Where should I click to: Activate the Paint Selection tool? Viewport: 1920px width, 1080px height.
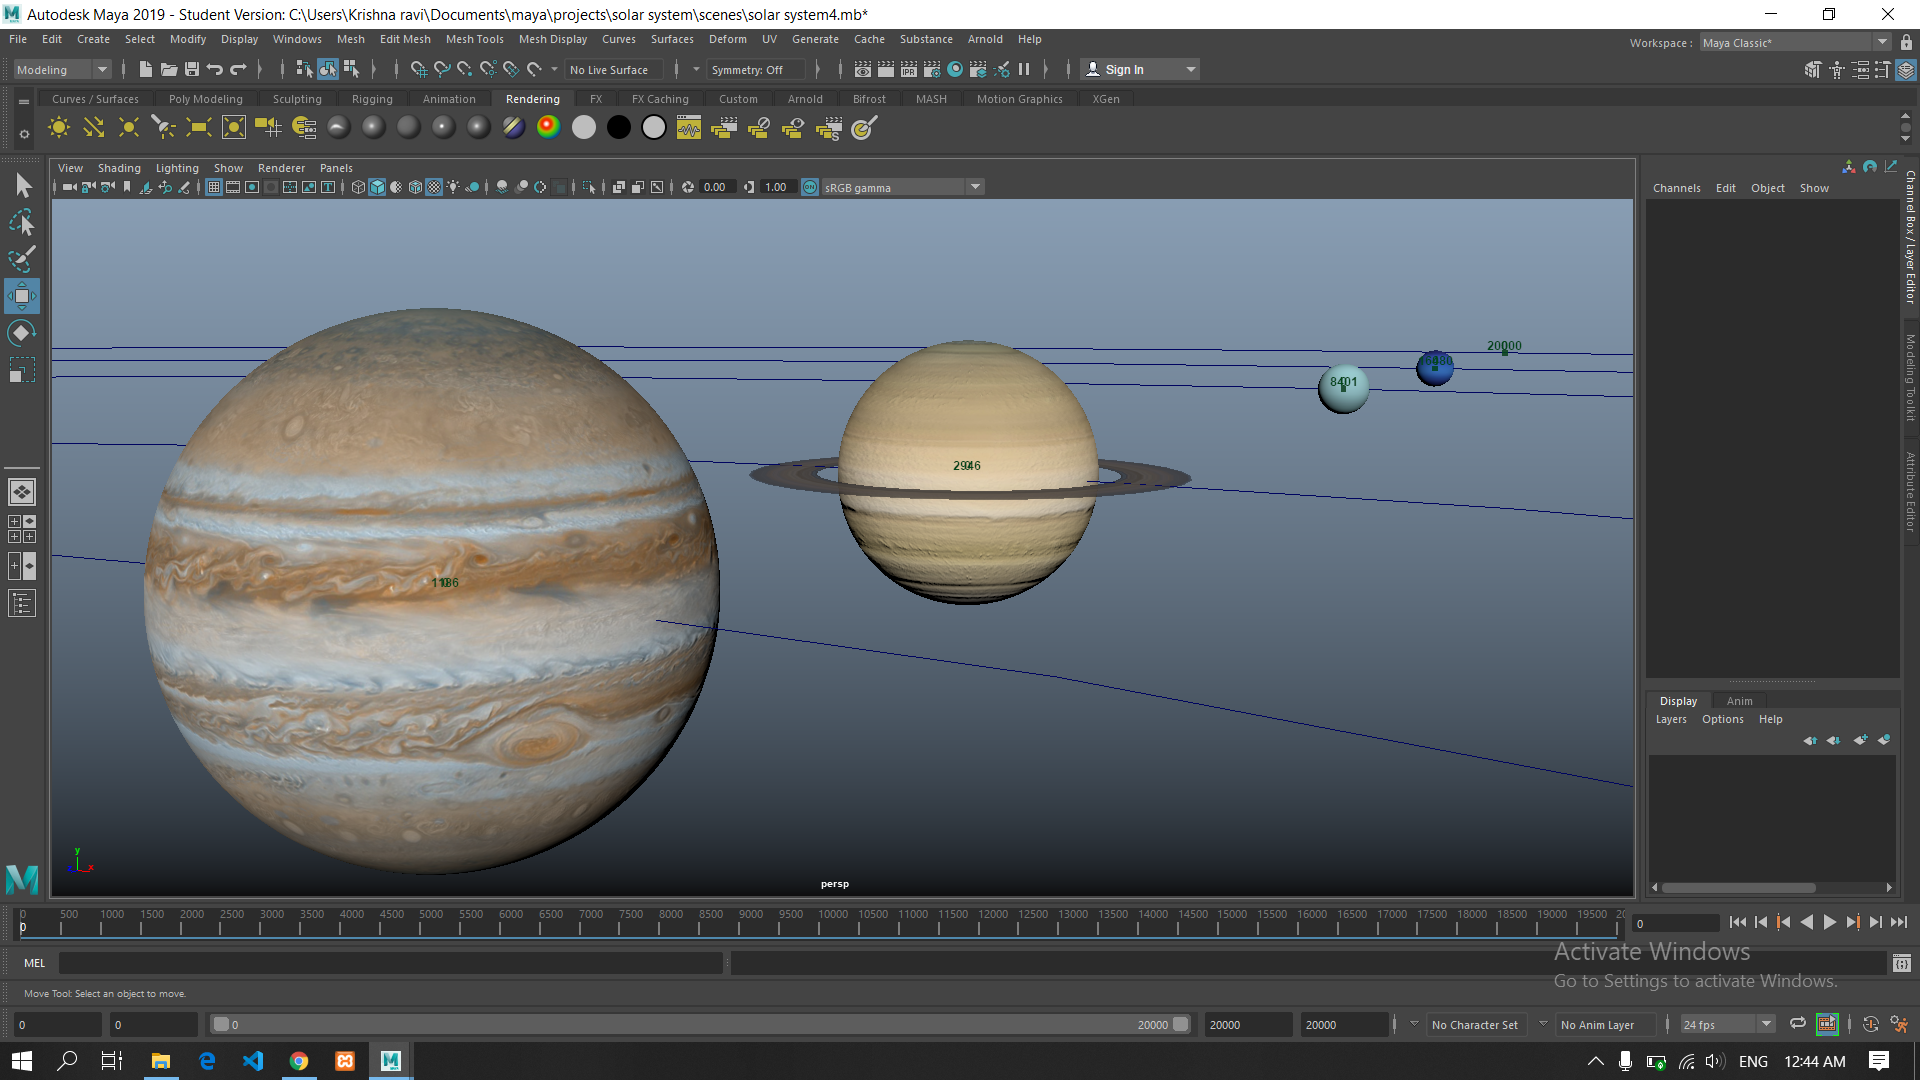click(x=22, y=259)
